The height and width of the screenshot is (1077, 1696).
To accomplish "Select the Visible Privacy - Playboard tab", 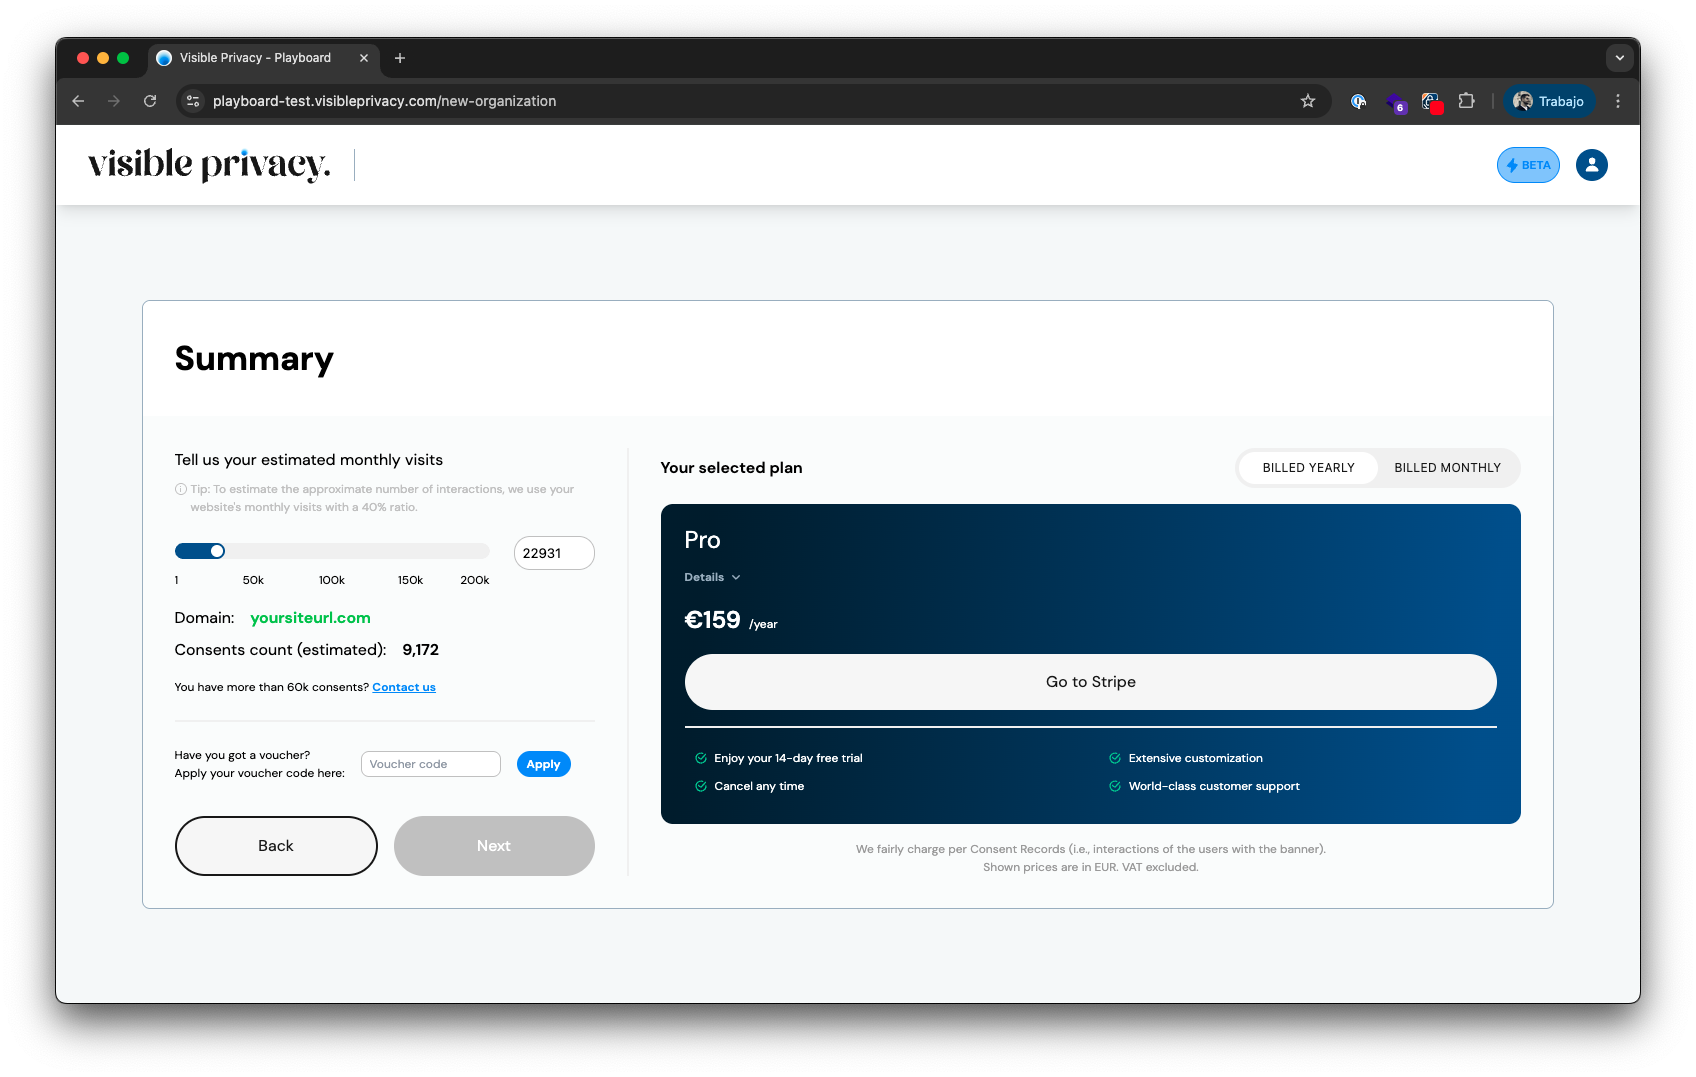I will [x=253, y=58].
